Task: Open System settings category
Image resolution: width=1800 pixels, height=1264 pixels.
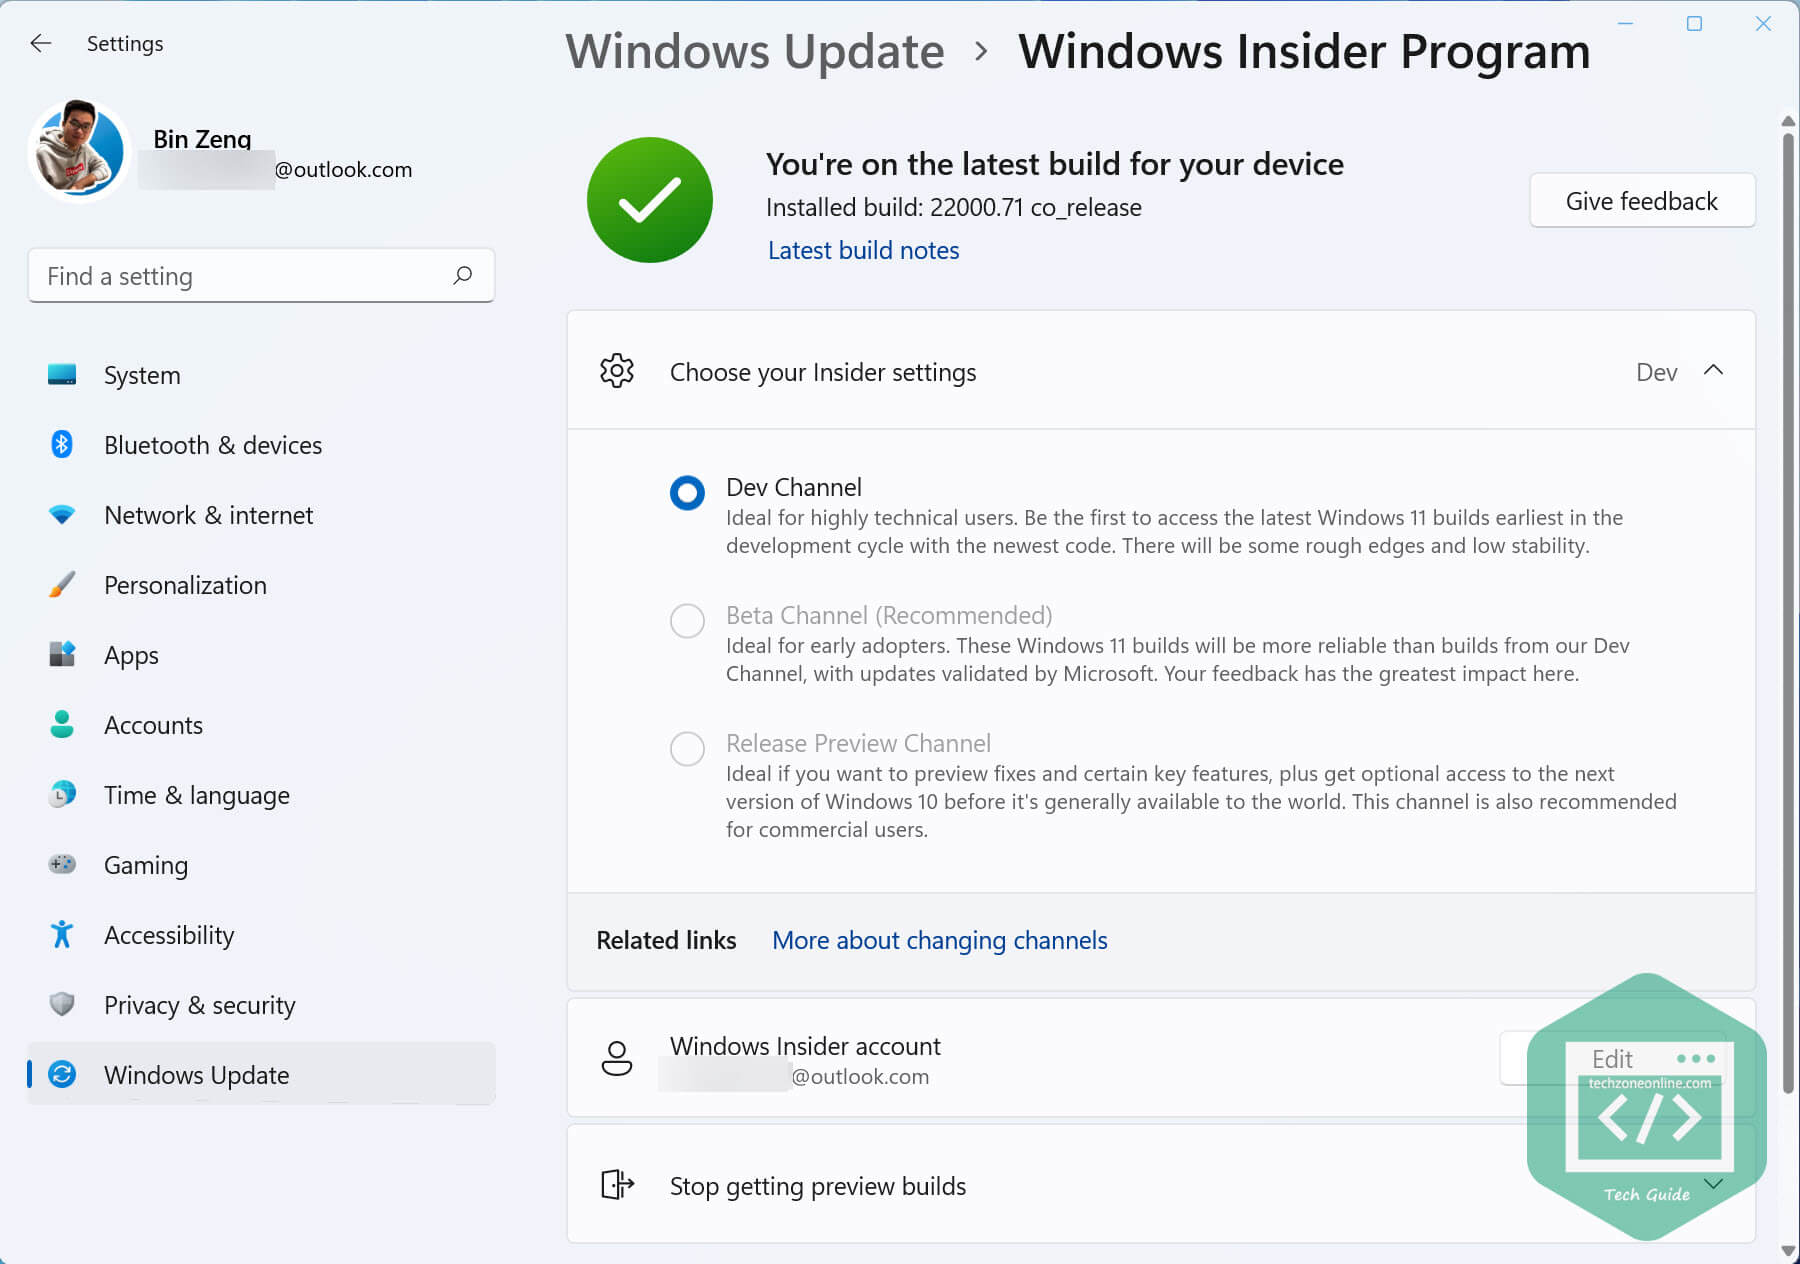Action: pyautogui.click(x=261, y=375)
